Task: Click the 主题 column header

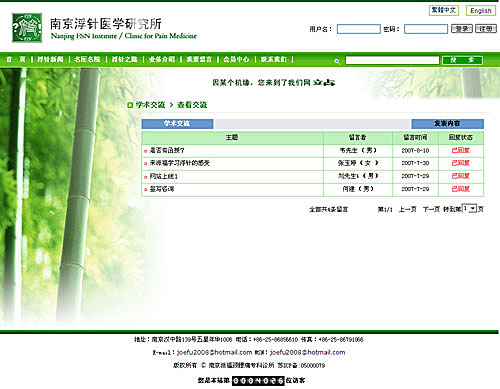Action: 232,137
